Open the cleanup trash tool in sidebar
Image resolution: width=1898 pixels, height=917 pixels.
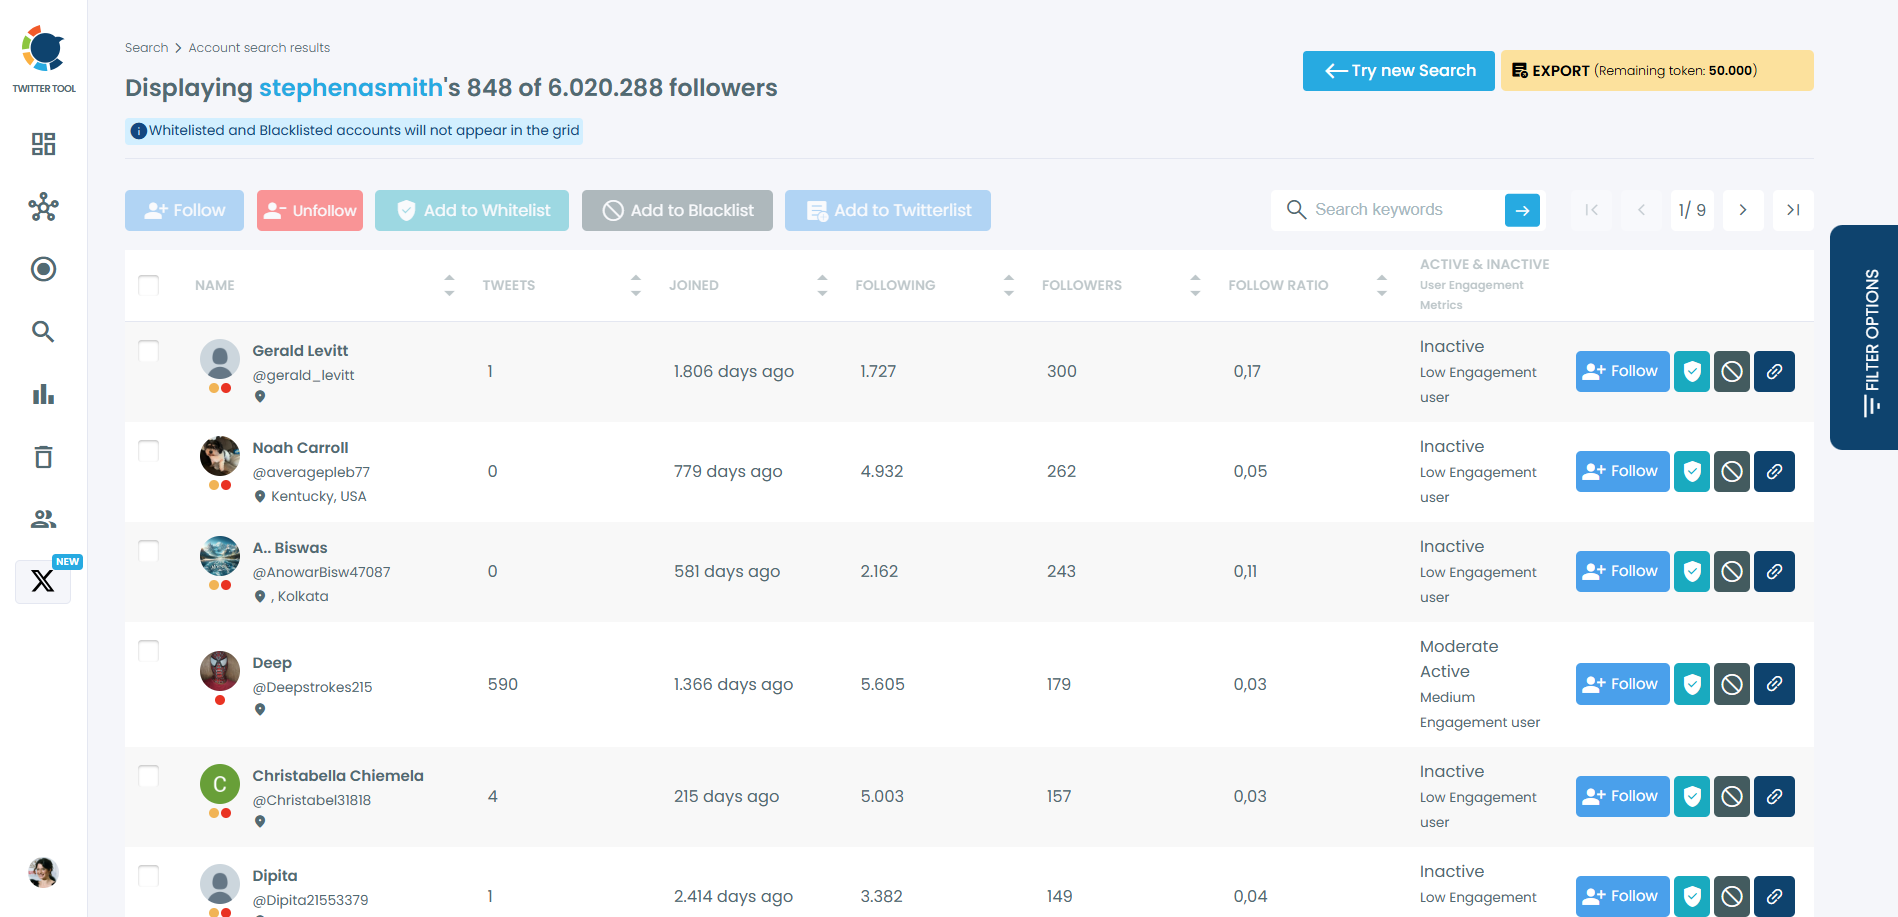click(x=43, y=456)
